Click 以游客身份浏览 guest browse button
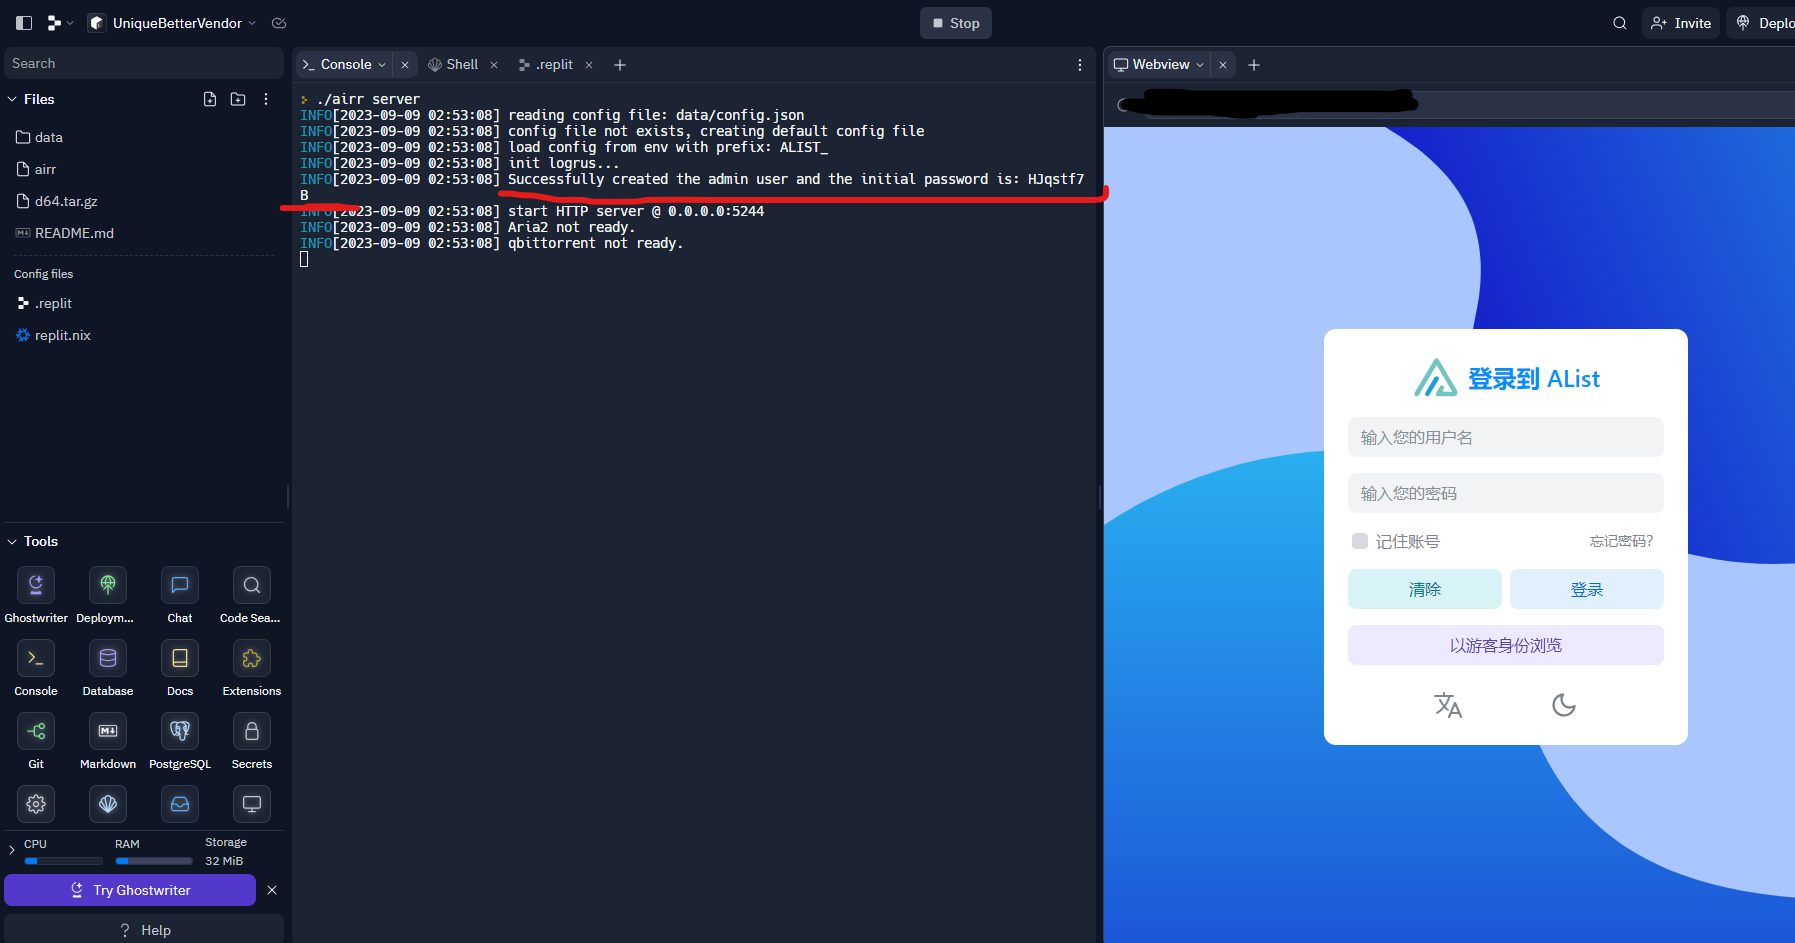The image size is (1795, 943). [1506, 645]
